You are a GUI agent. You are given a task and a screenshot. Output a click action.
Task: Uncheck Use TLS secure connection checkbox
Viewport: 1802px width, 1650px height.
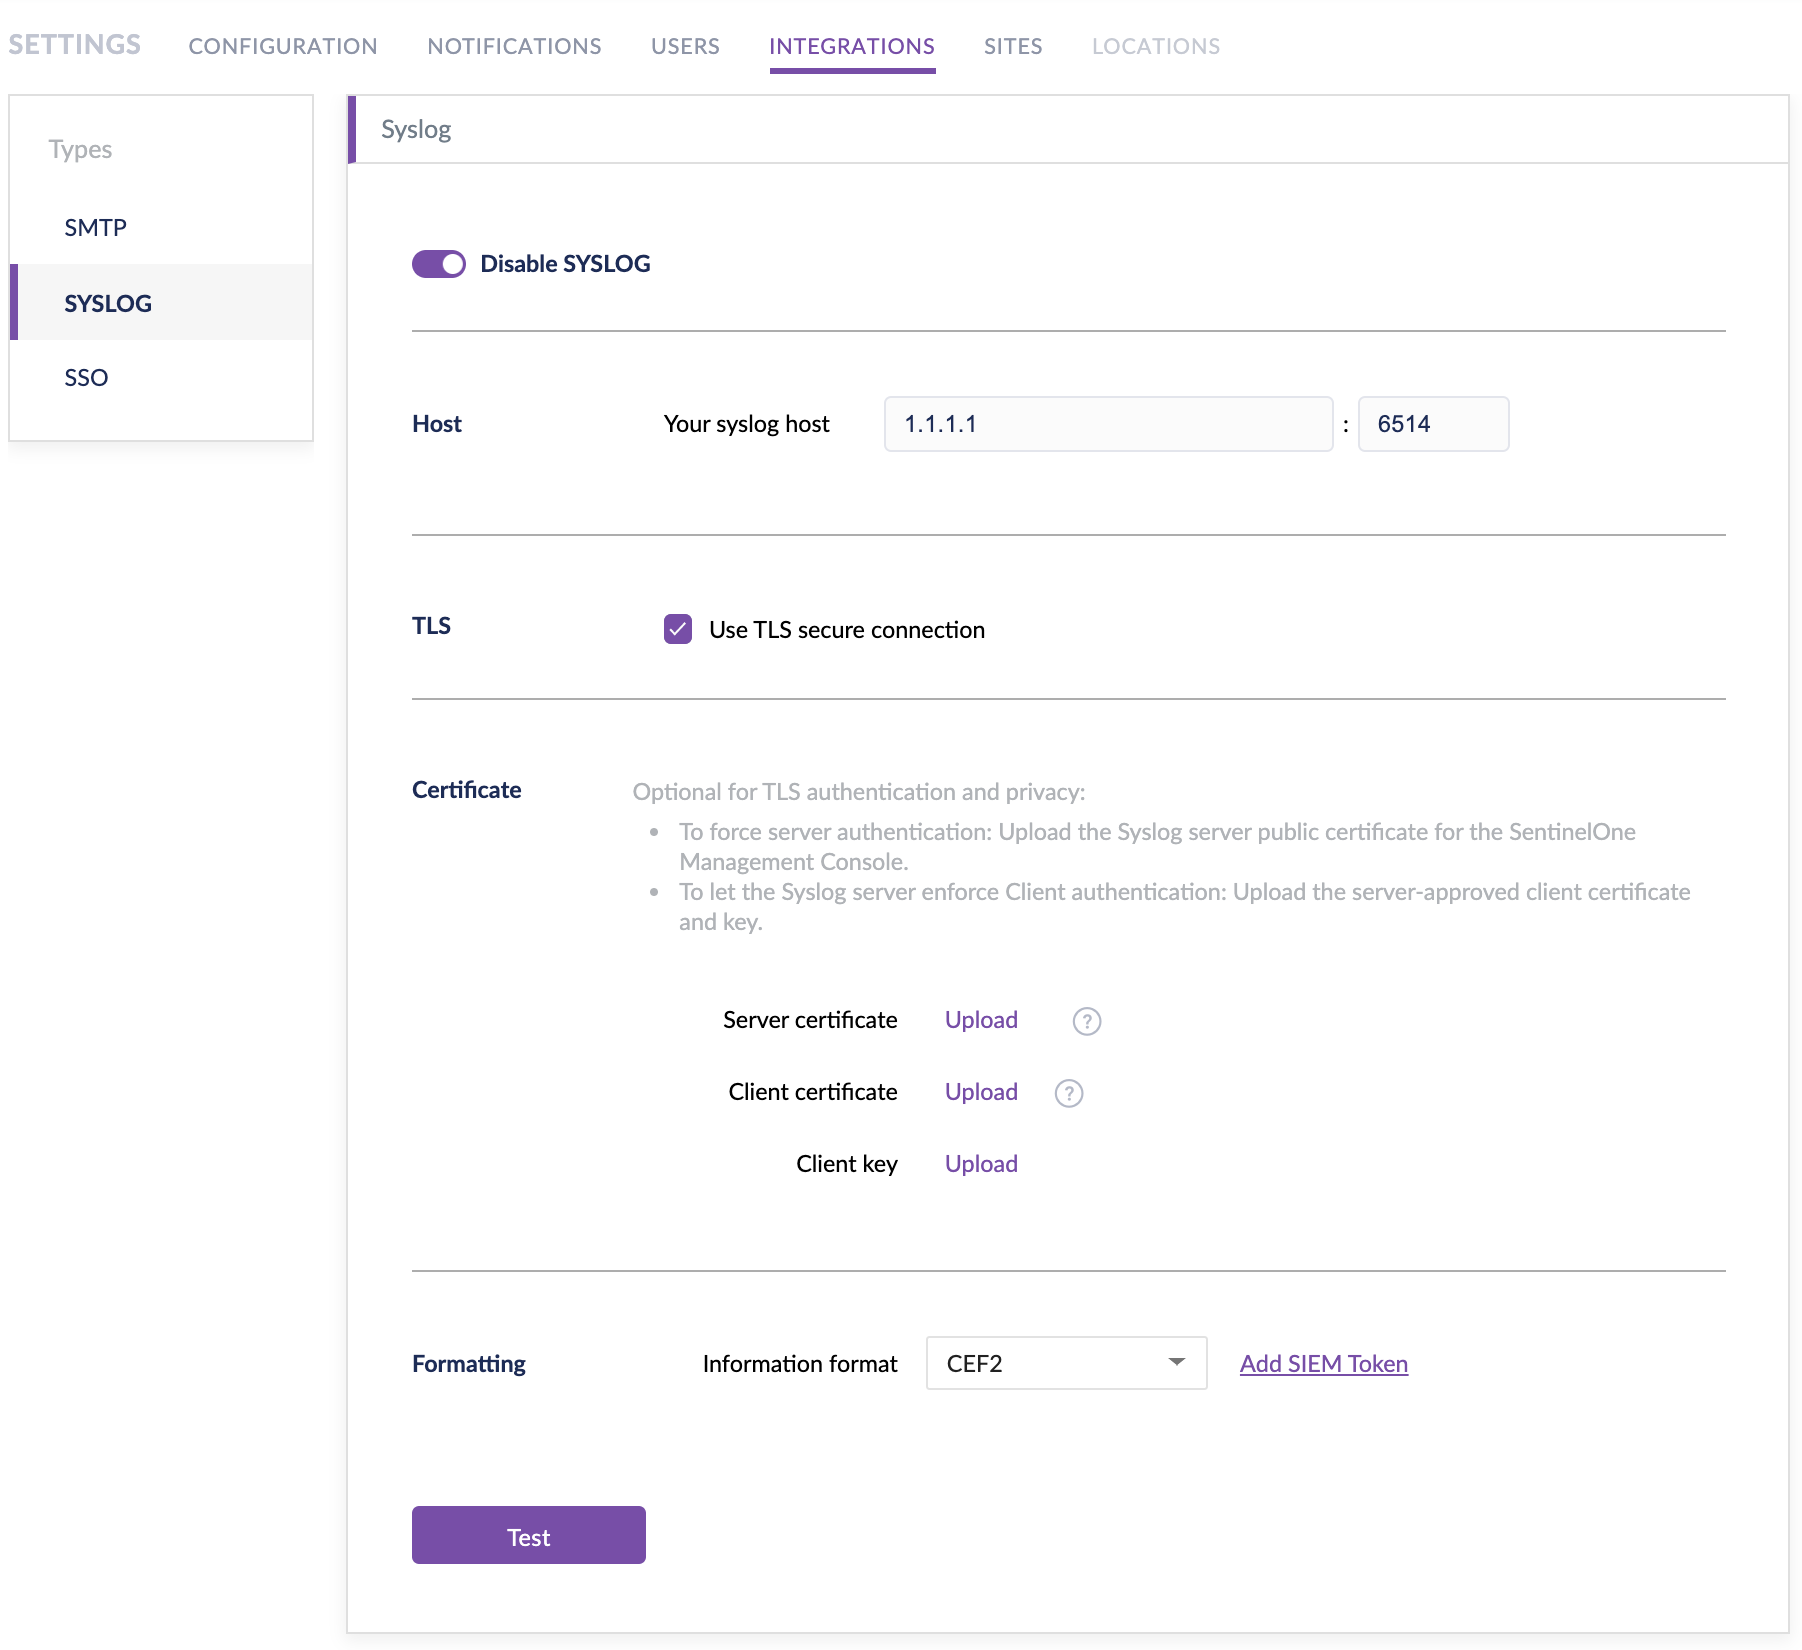678,629
